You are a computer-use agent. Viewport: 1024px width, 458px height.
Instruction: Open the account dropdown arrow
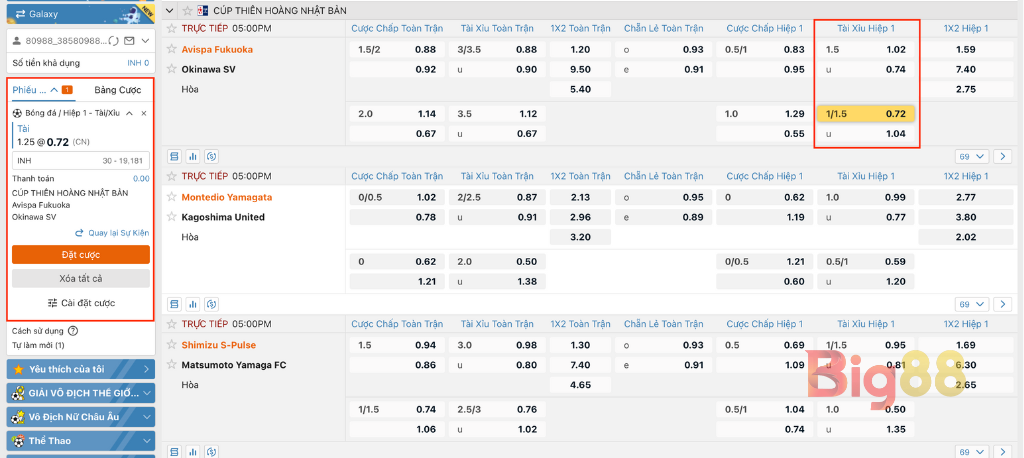coord(146,41)
